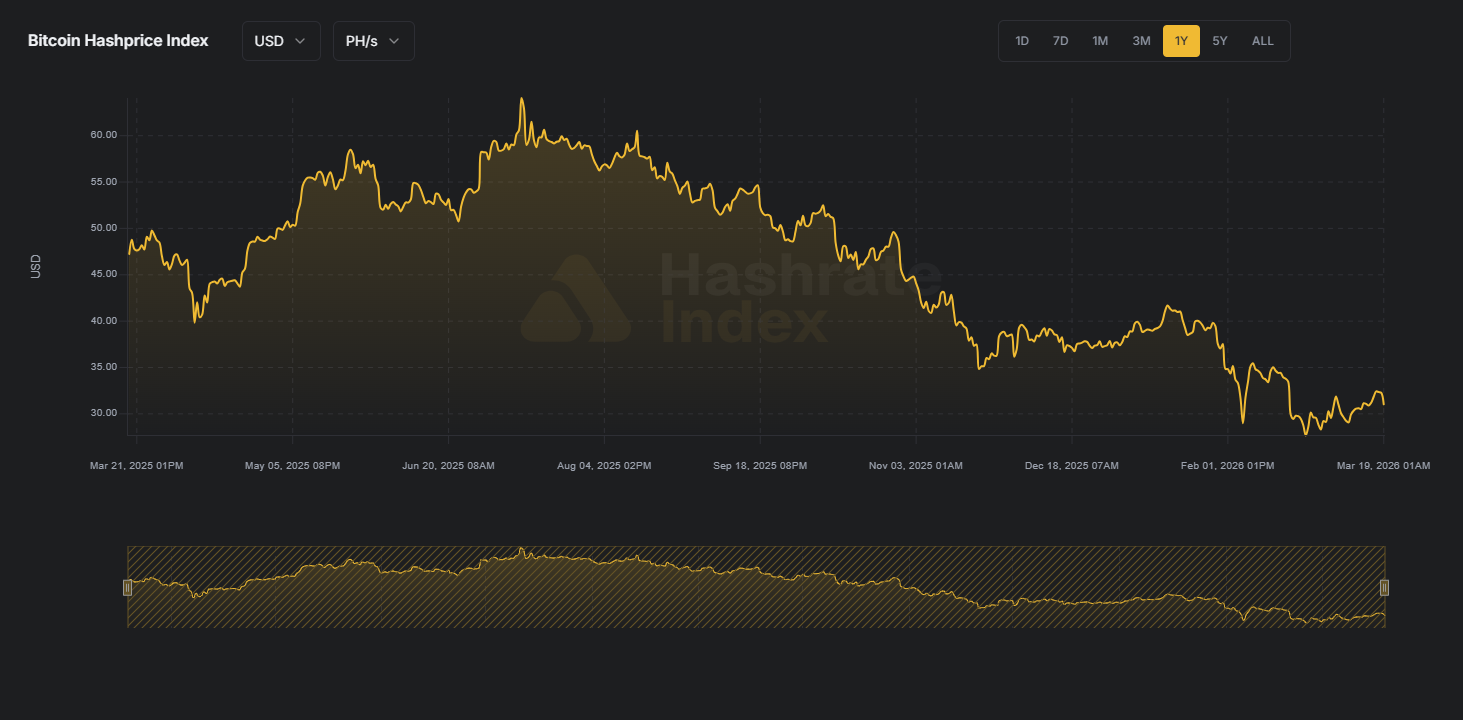1463x720 pixels.
Task: Click the Nov 03, 2025 01AM axis label
Action: click(915, 466)
